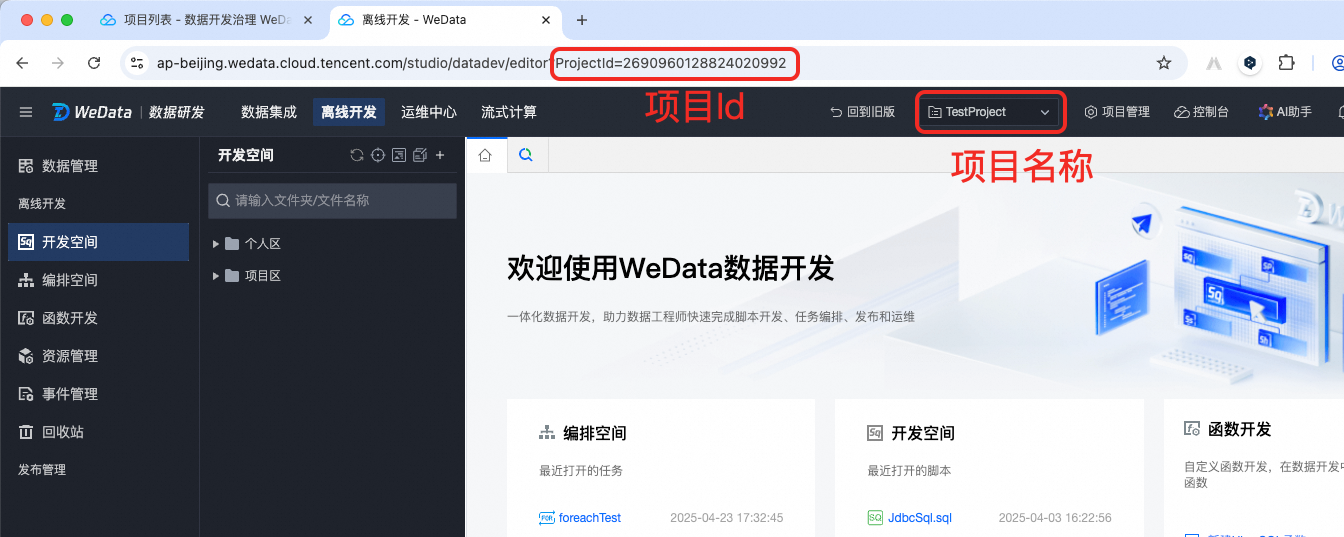The height and width of the screenshot is (537, 1344).
Task: Click the WeData logo
Action: pos(92,112)
